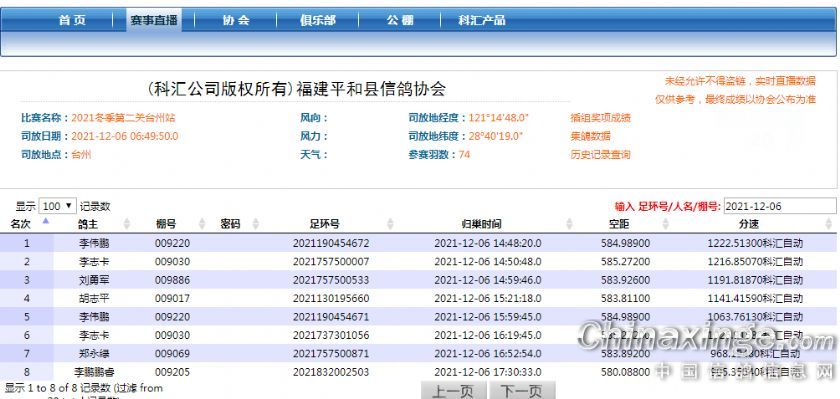Click 李志卡 in rank 2 row

94,261
